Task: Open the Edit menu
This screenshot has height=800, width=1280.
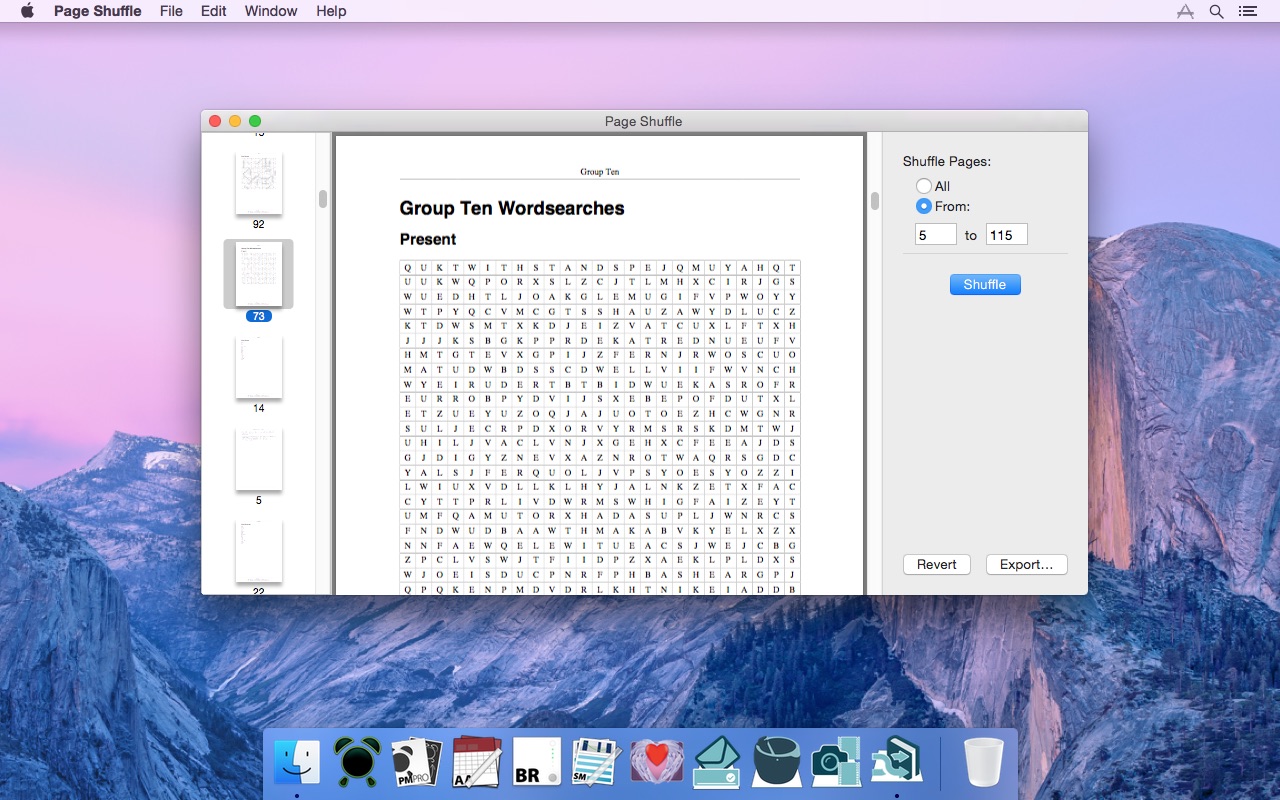Action: coord(213,11)
